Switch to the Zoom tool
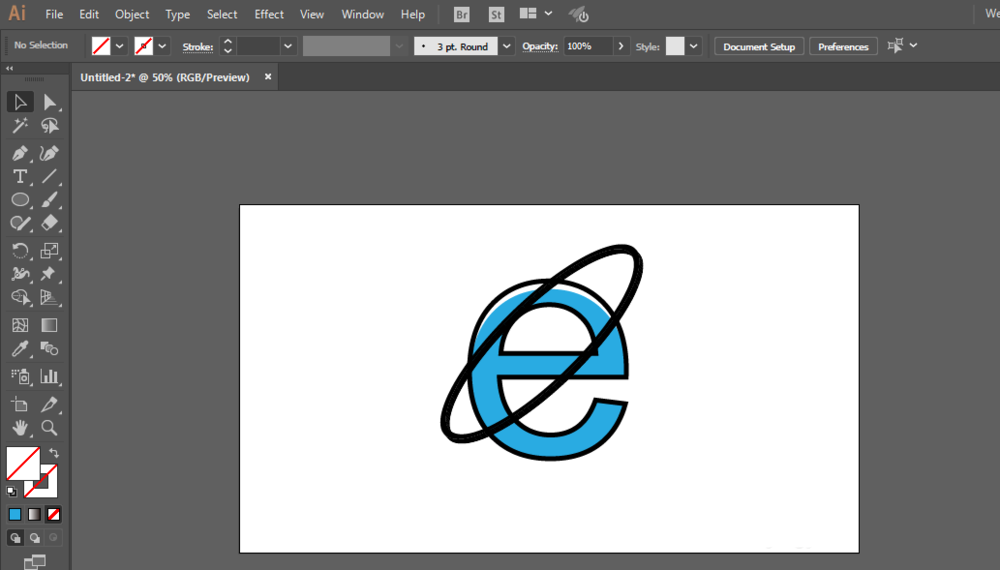Screen dimensions: 1000x570 coord(49,428)
